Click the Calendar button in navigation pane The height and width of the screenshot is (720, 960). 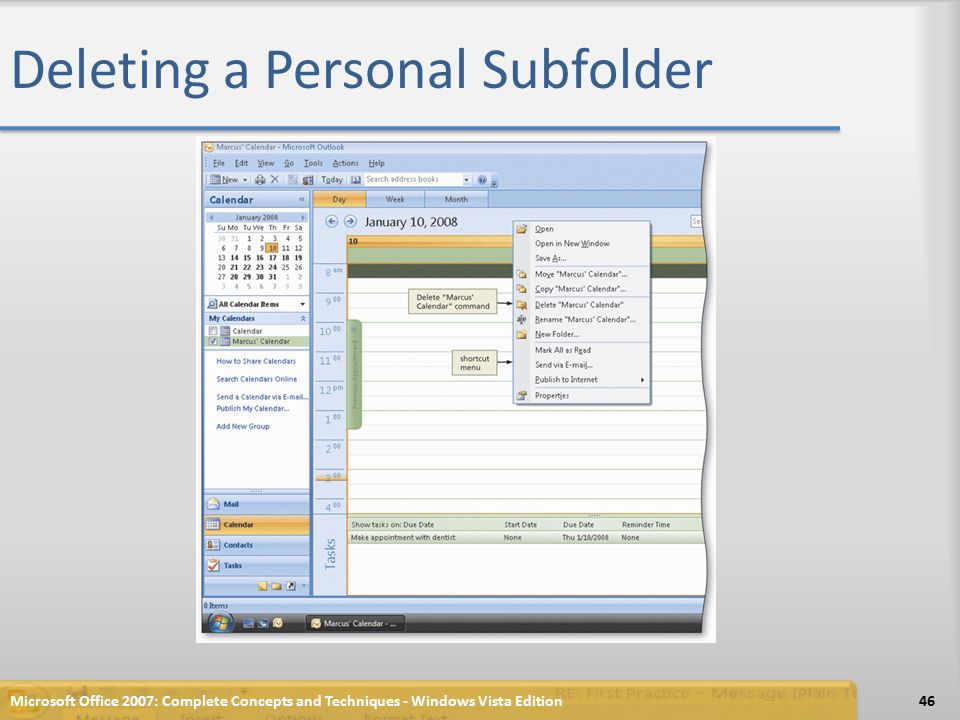coord(257,525)
